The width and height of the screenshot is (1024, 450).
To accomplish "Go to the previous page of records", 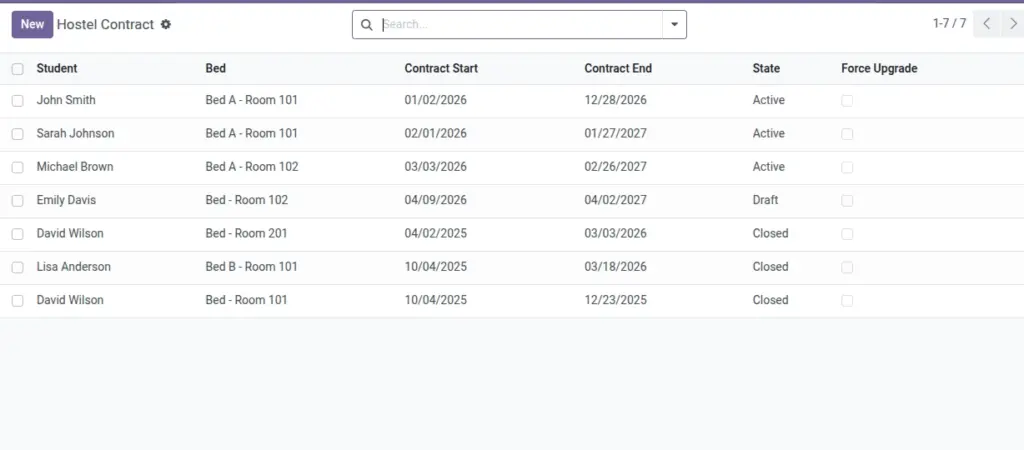I will (987, 24).
